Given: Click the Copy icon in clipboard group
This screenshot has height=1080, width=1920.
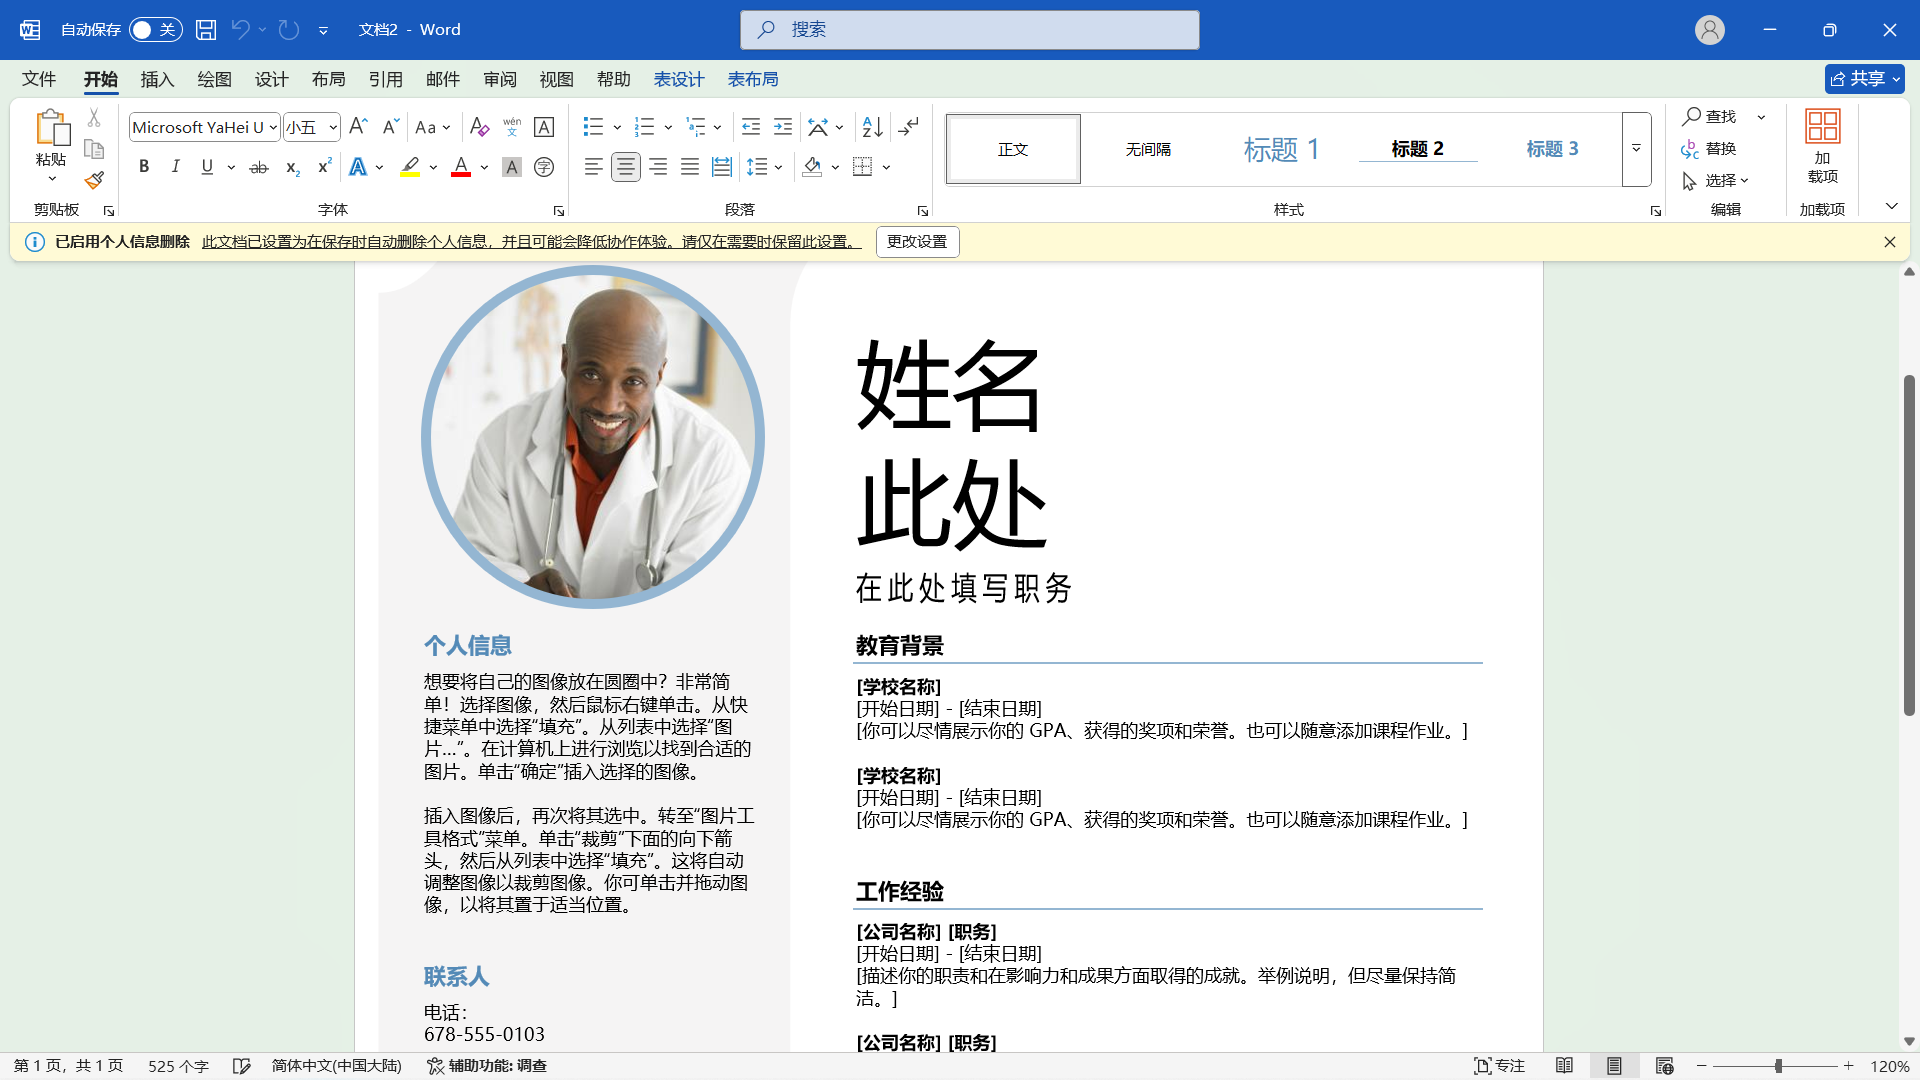Looking at the screenshot, I should pos(94,149).
